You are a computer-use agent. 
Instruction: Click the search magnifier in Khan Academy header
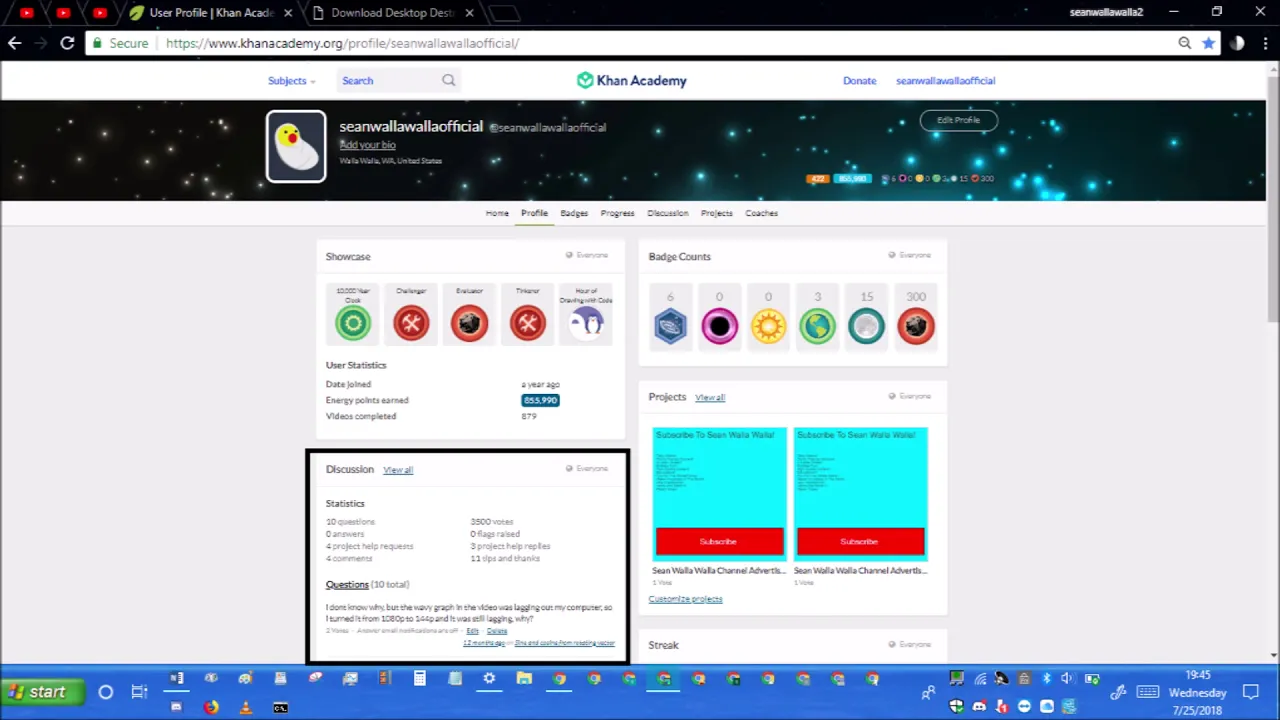click(x=448, y=80)
